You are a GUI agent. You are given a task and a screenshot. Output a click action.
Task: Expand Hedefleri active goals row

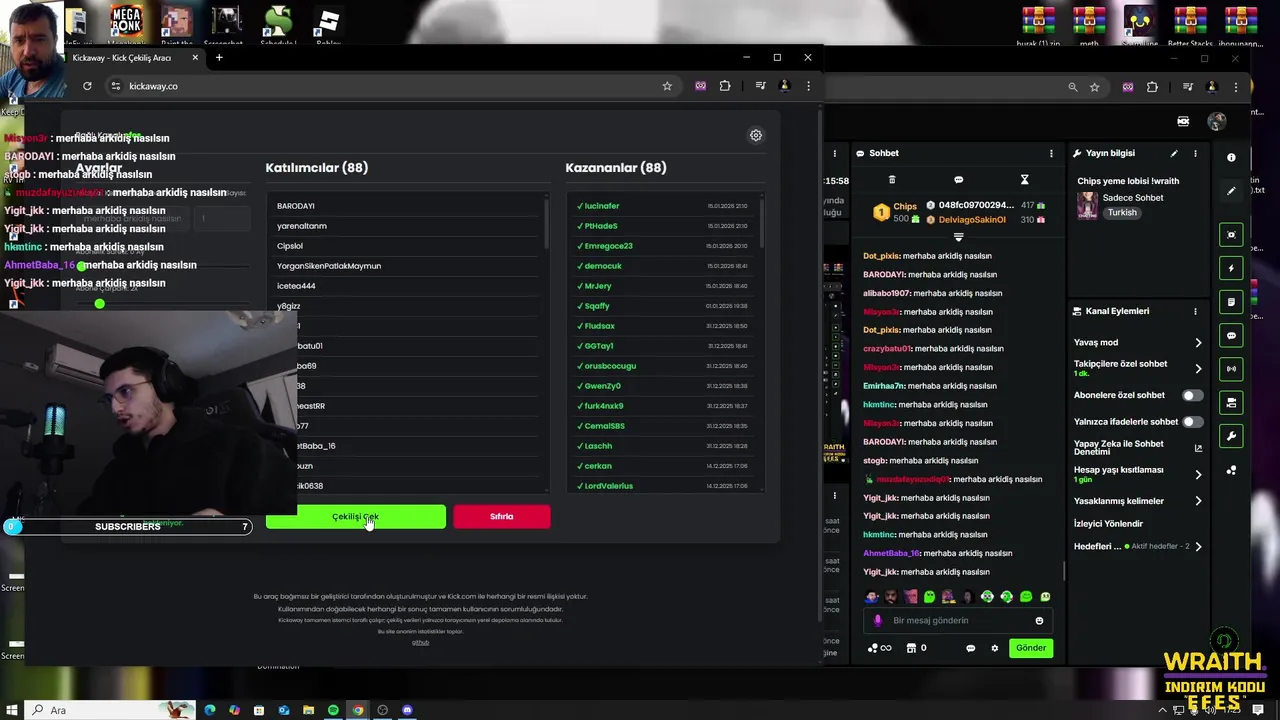pyautogui.click(x=1138, y=546)
